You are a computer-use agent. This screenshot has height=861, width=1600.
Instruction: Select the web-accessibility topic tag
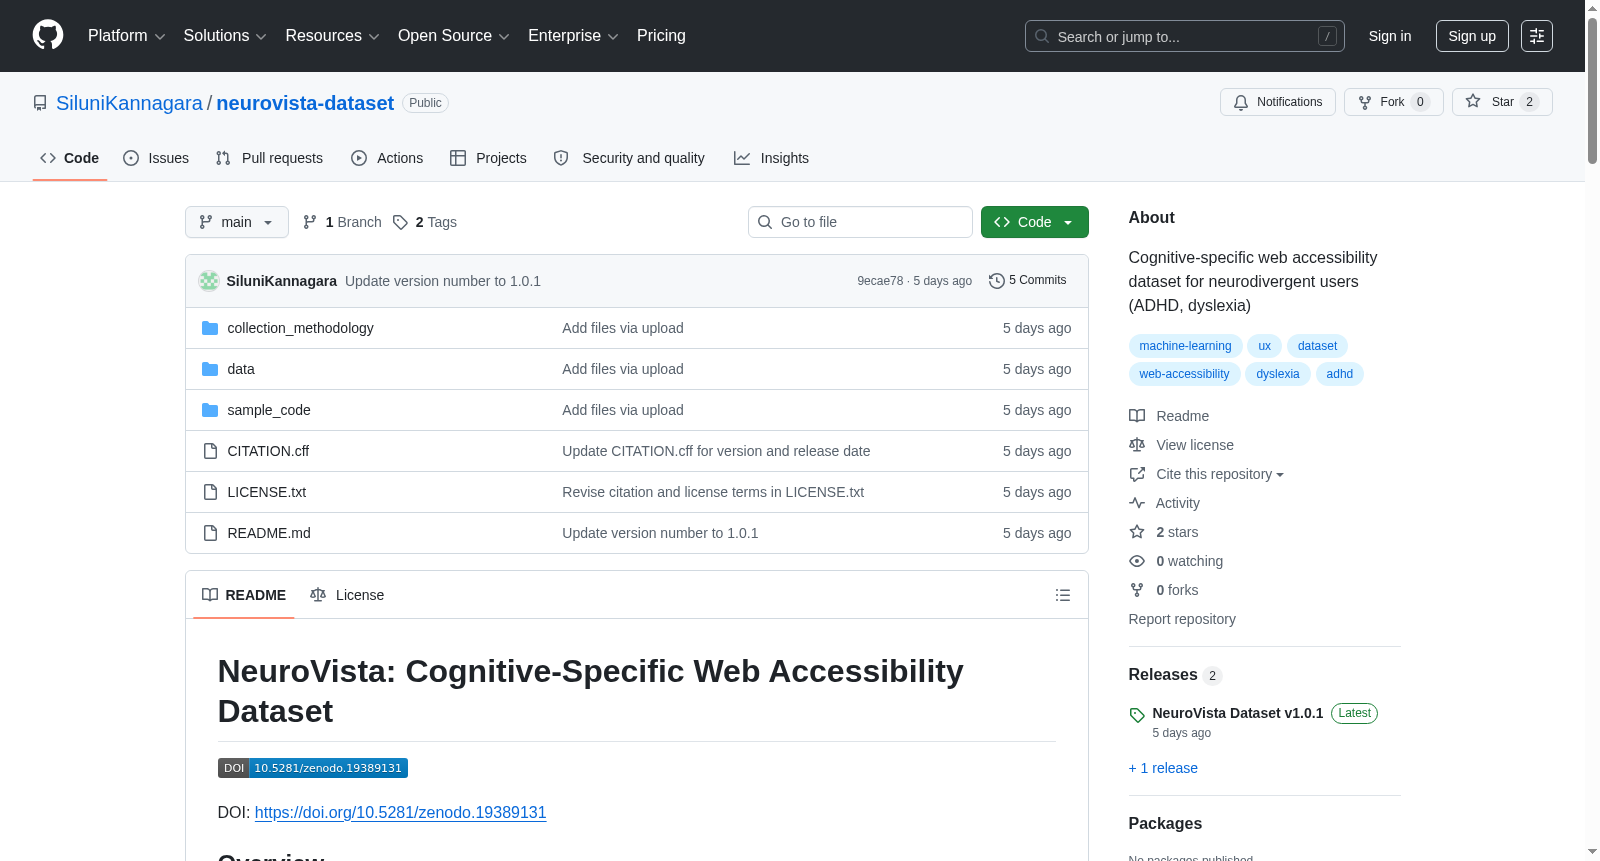1184,374
